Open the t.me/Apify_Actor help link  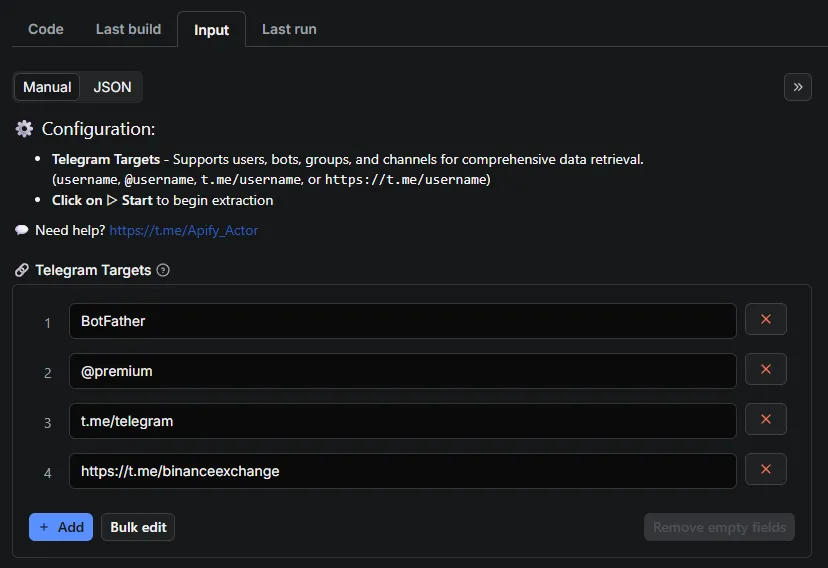[184, 230]
